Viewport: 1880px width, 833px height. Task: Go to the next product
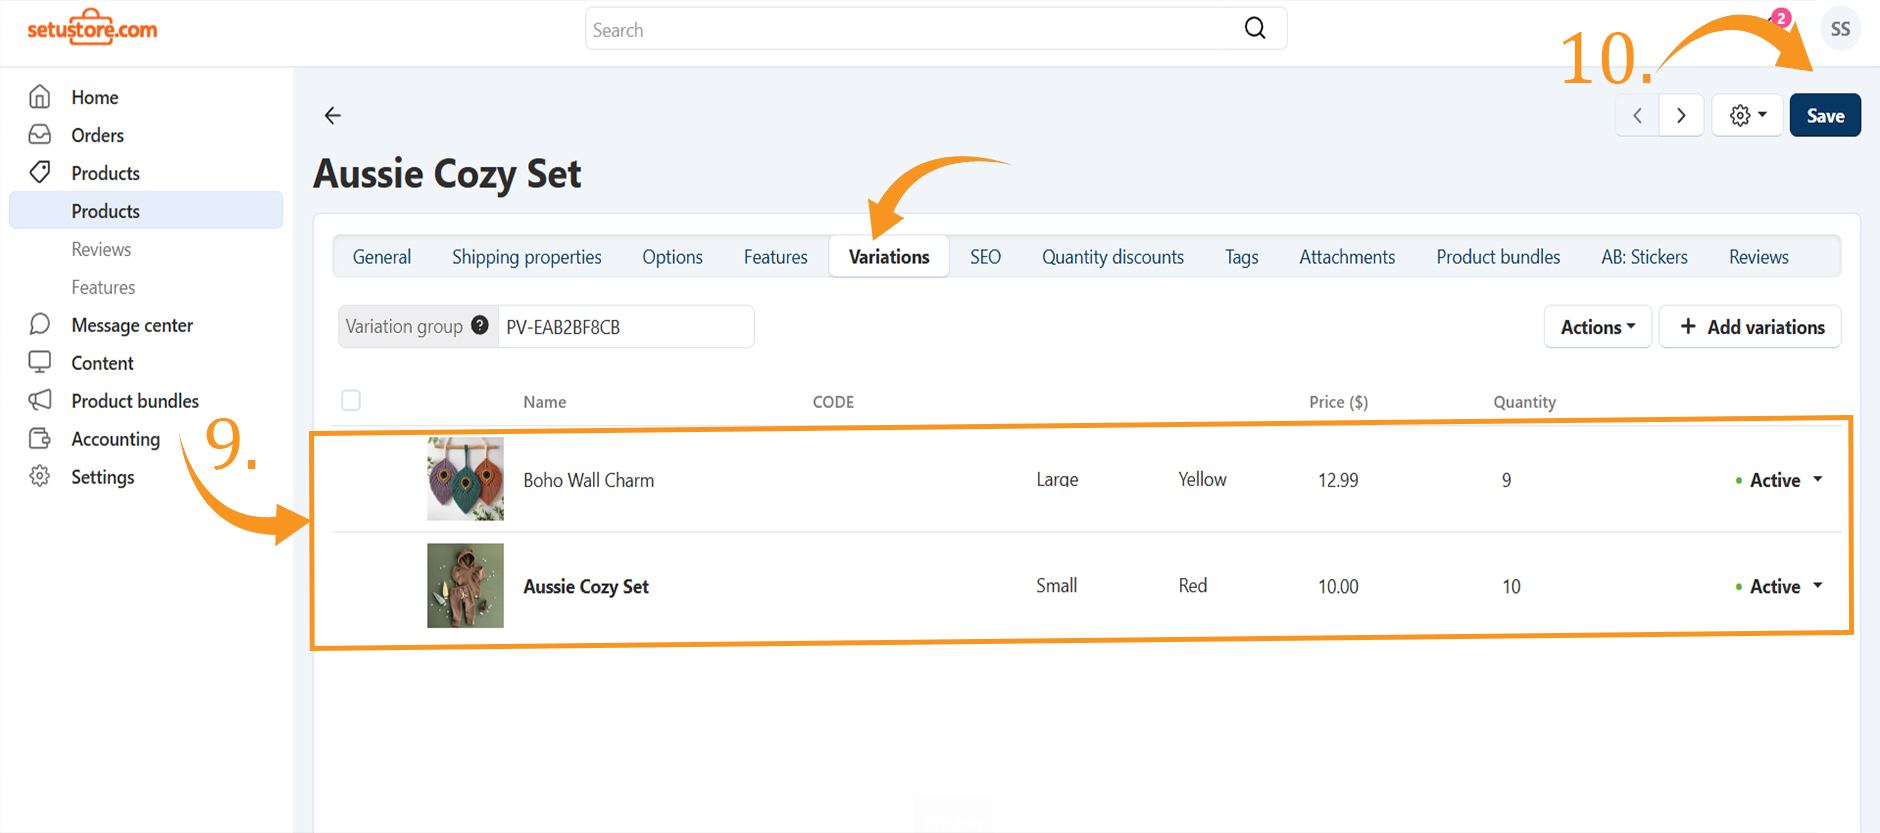click(1681, 116)
